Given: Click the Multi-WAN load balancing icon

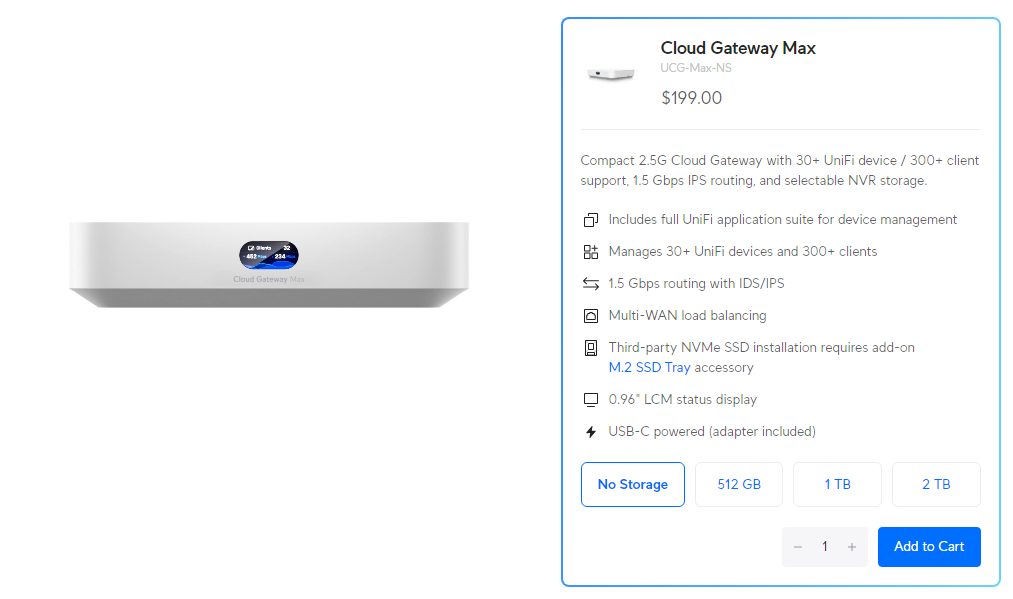Looking at the screenshot, I should coord(590,316).
